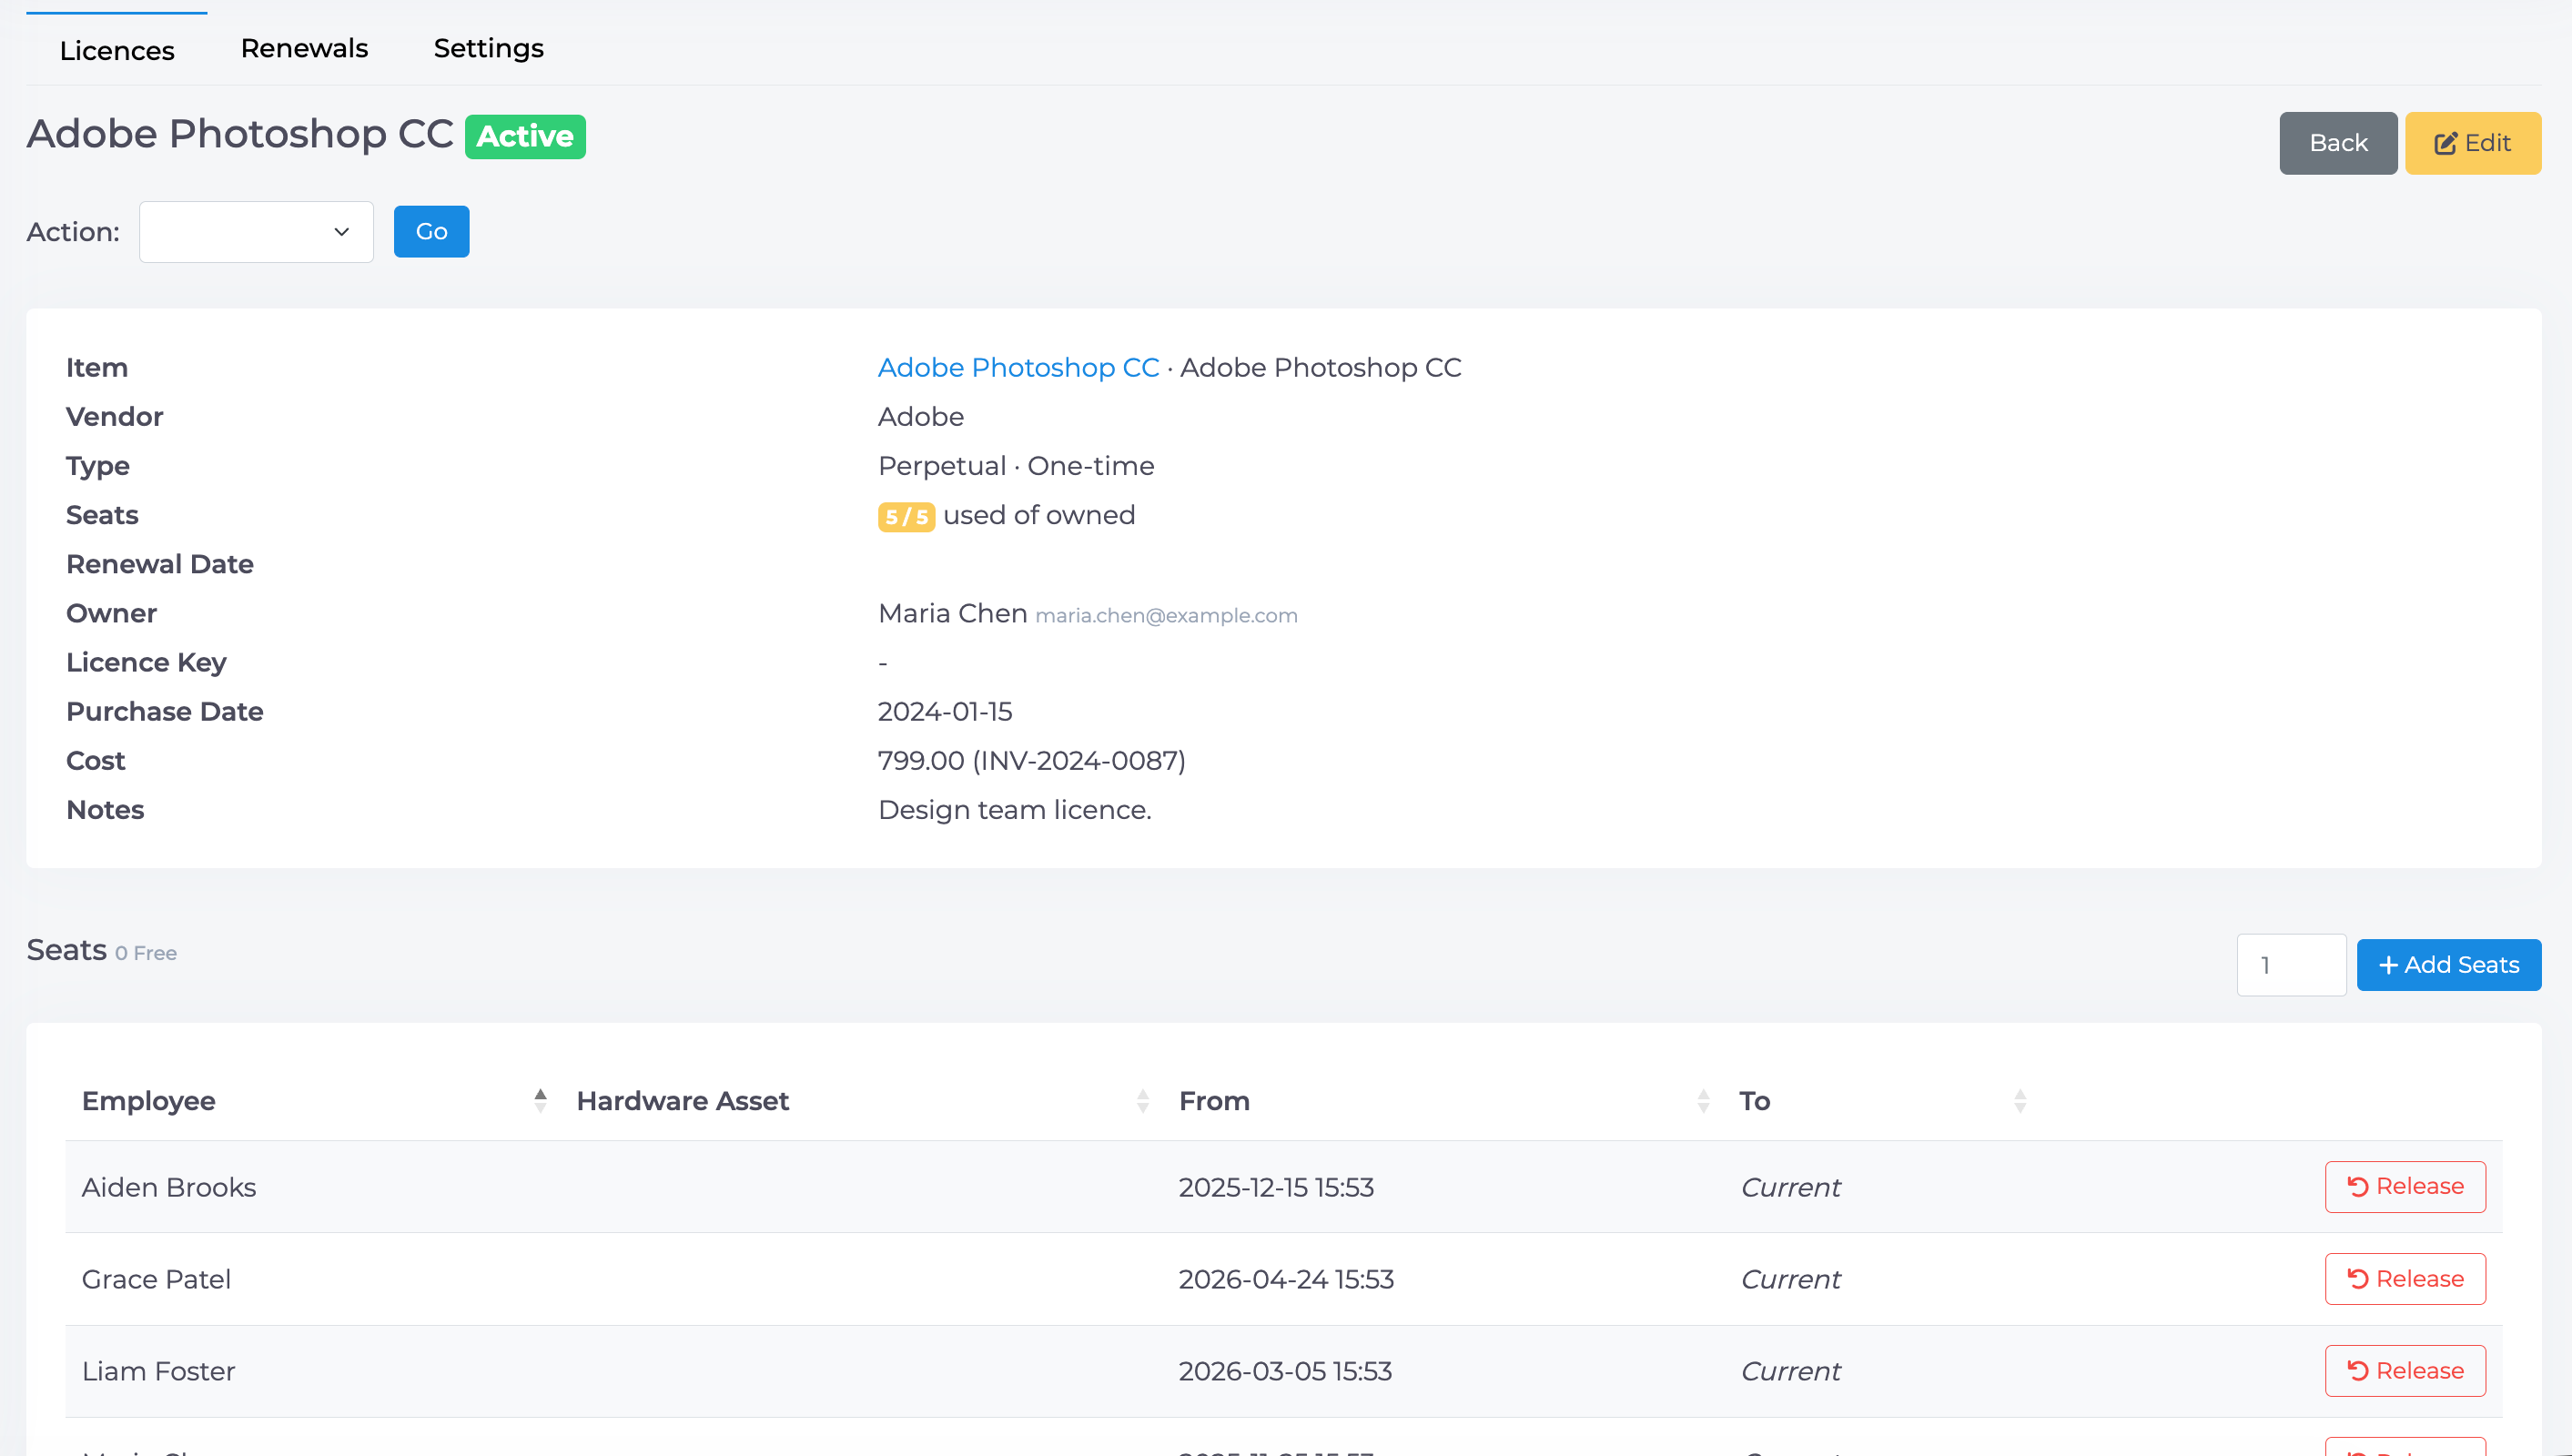Click the blue Go button
Viewport: 2572px width, 1456px height.
click(x=431, y=232)
